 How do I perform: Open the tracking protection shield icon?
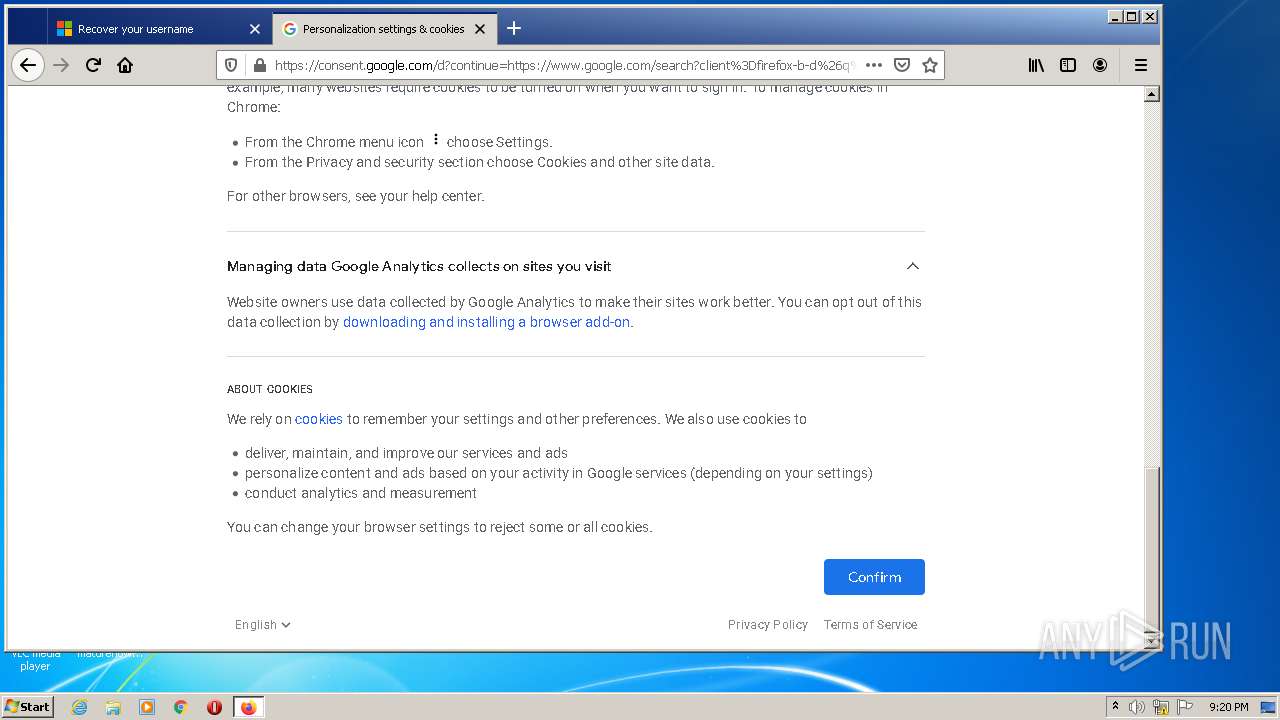click(231, 65)
